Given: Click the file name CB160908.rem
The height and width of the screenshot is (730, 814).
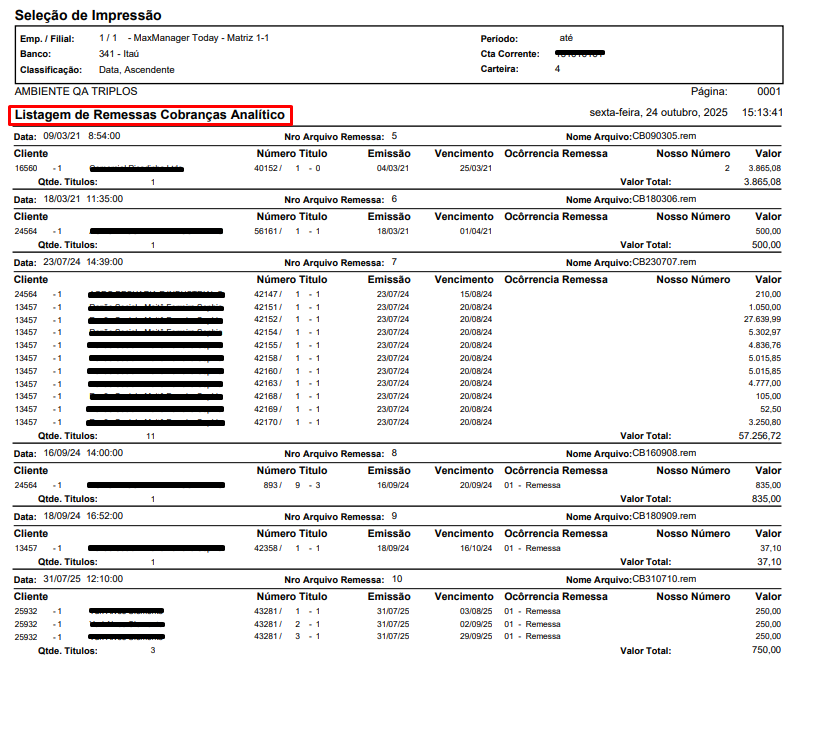Looking at the screenshot, I should pyautogui.click(x=664, y=453).
